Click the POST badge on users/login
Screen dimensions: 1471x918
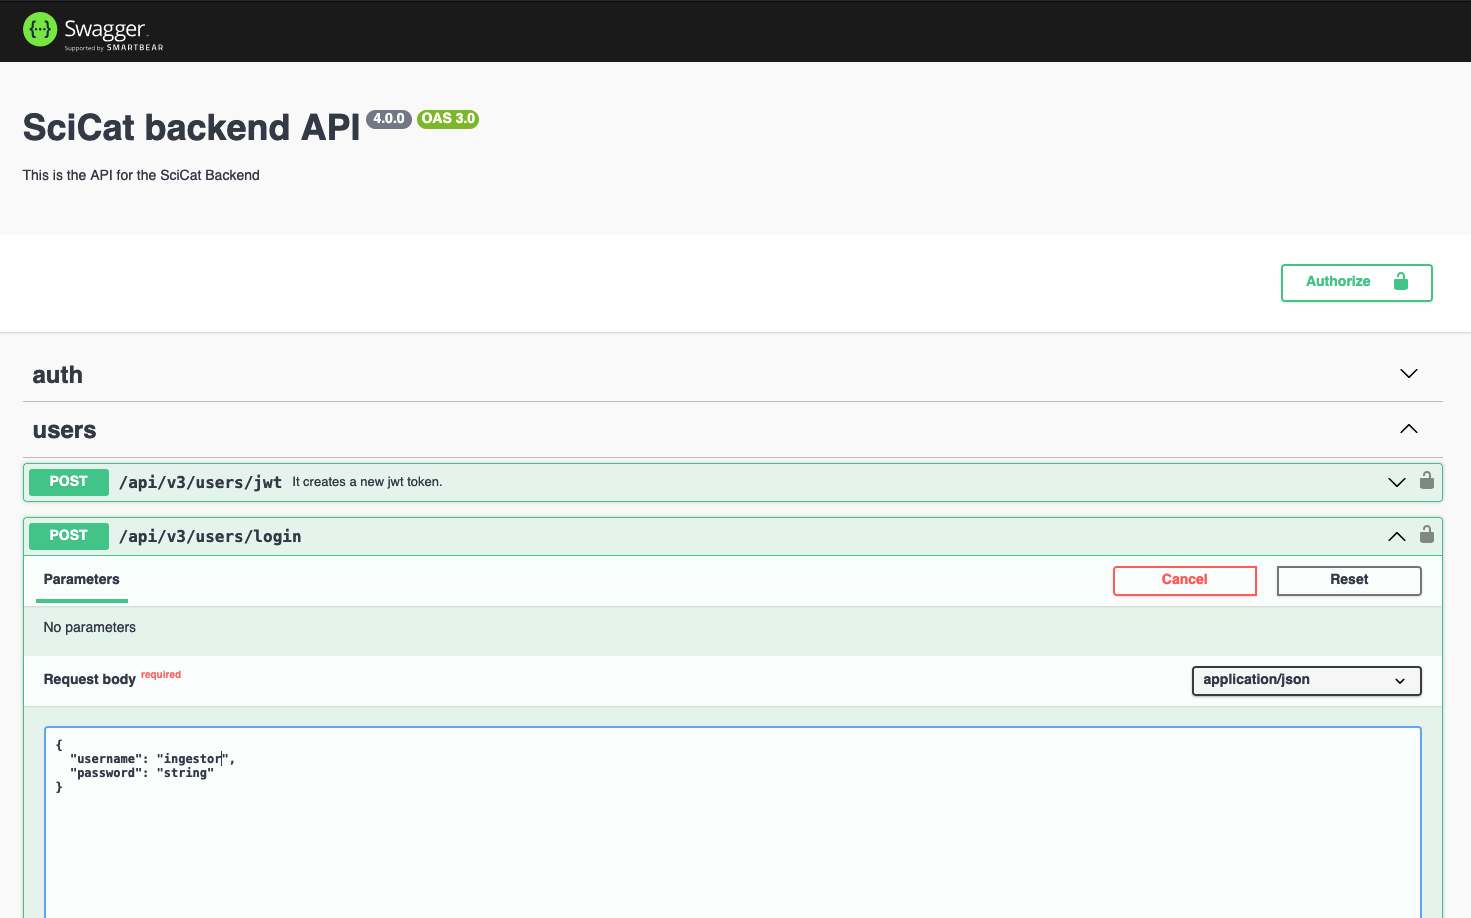point(68,536)
